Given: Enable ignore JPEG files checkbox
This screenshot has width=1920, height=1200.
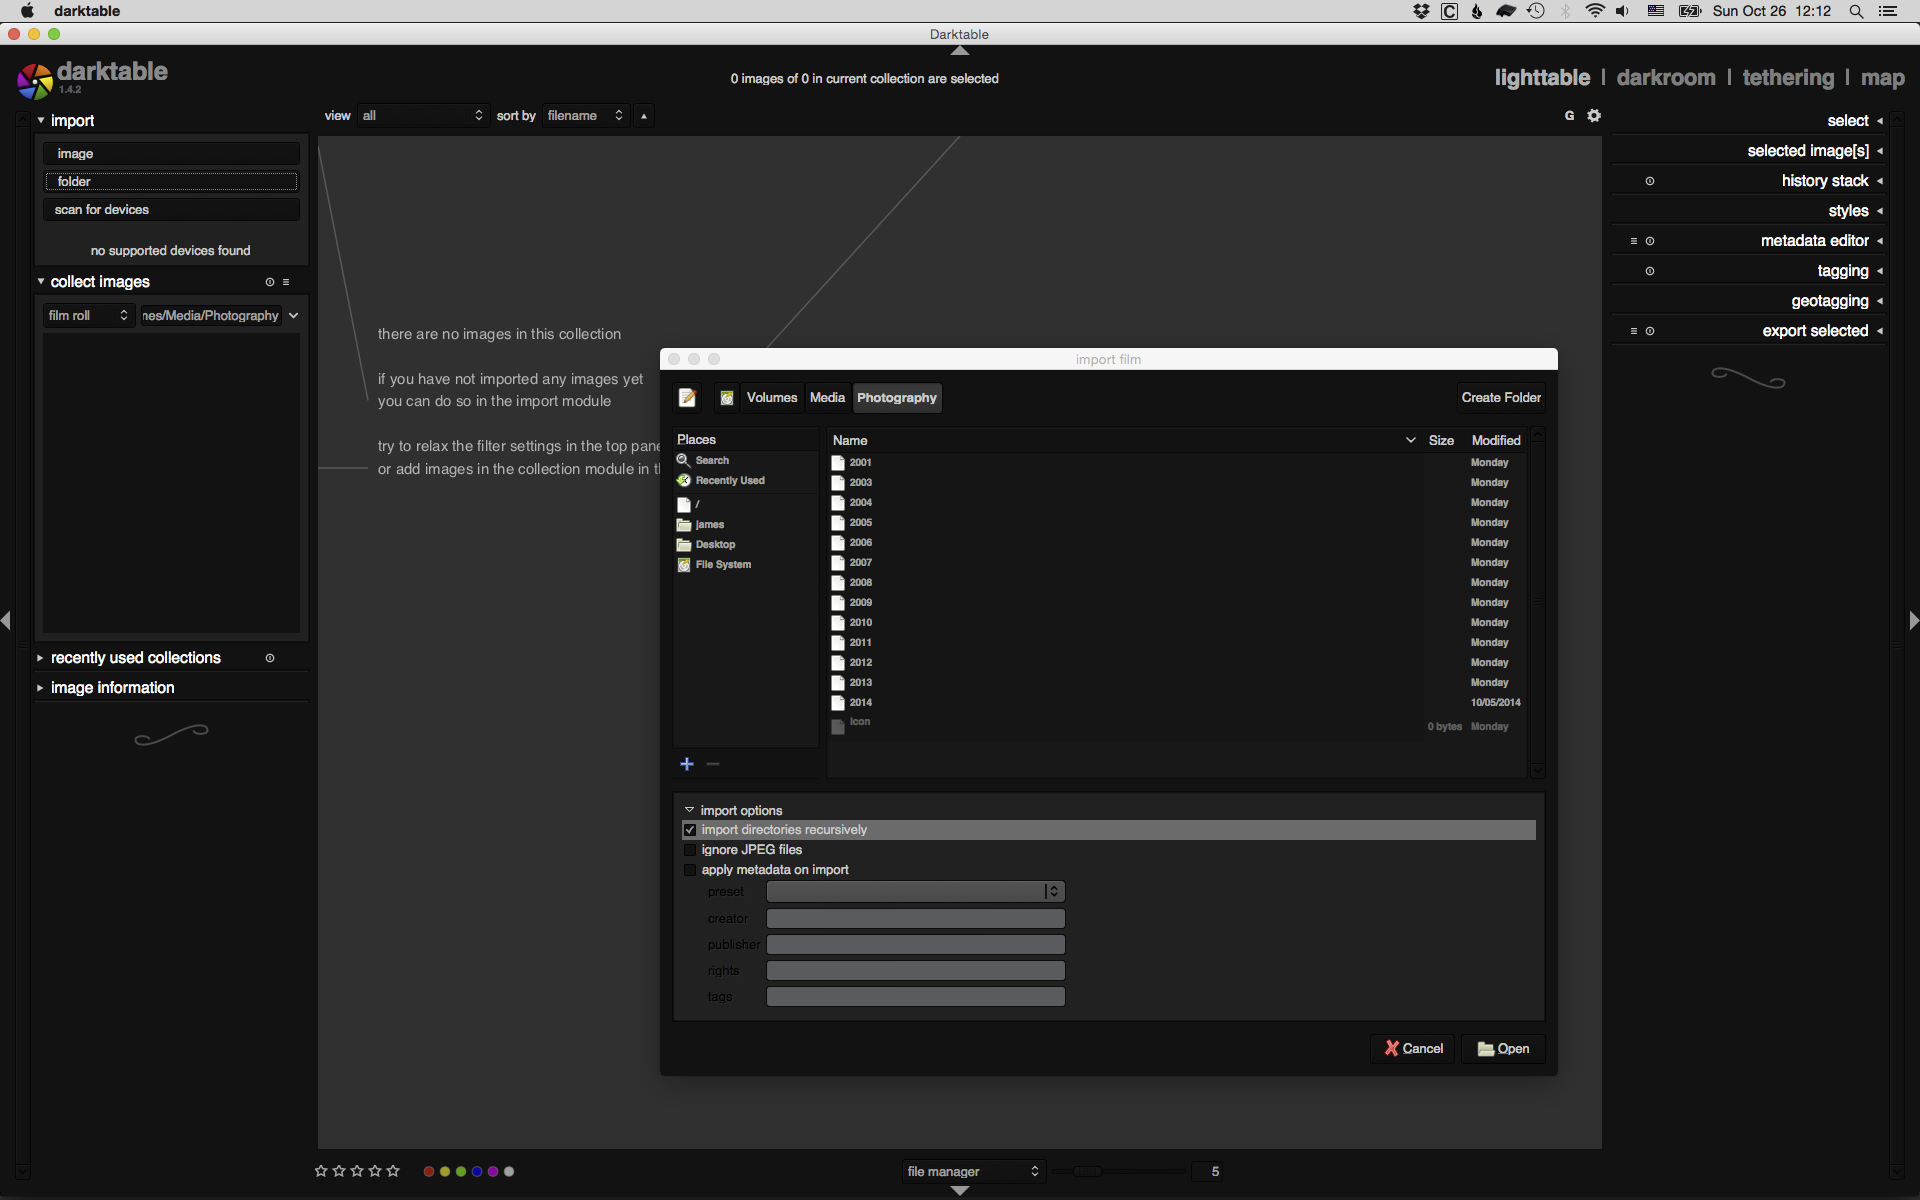Looking at the screenshot, I should click(x=690, y=850).
